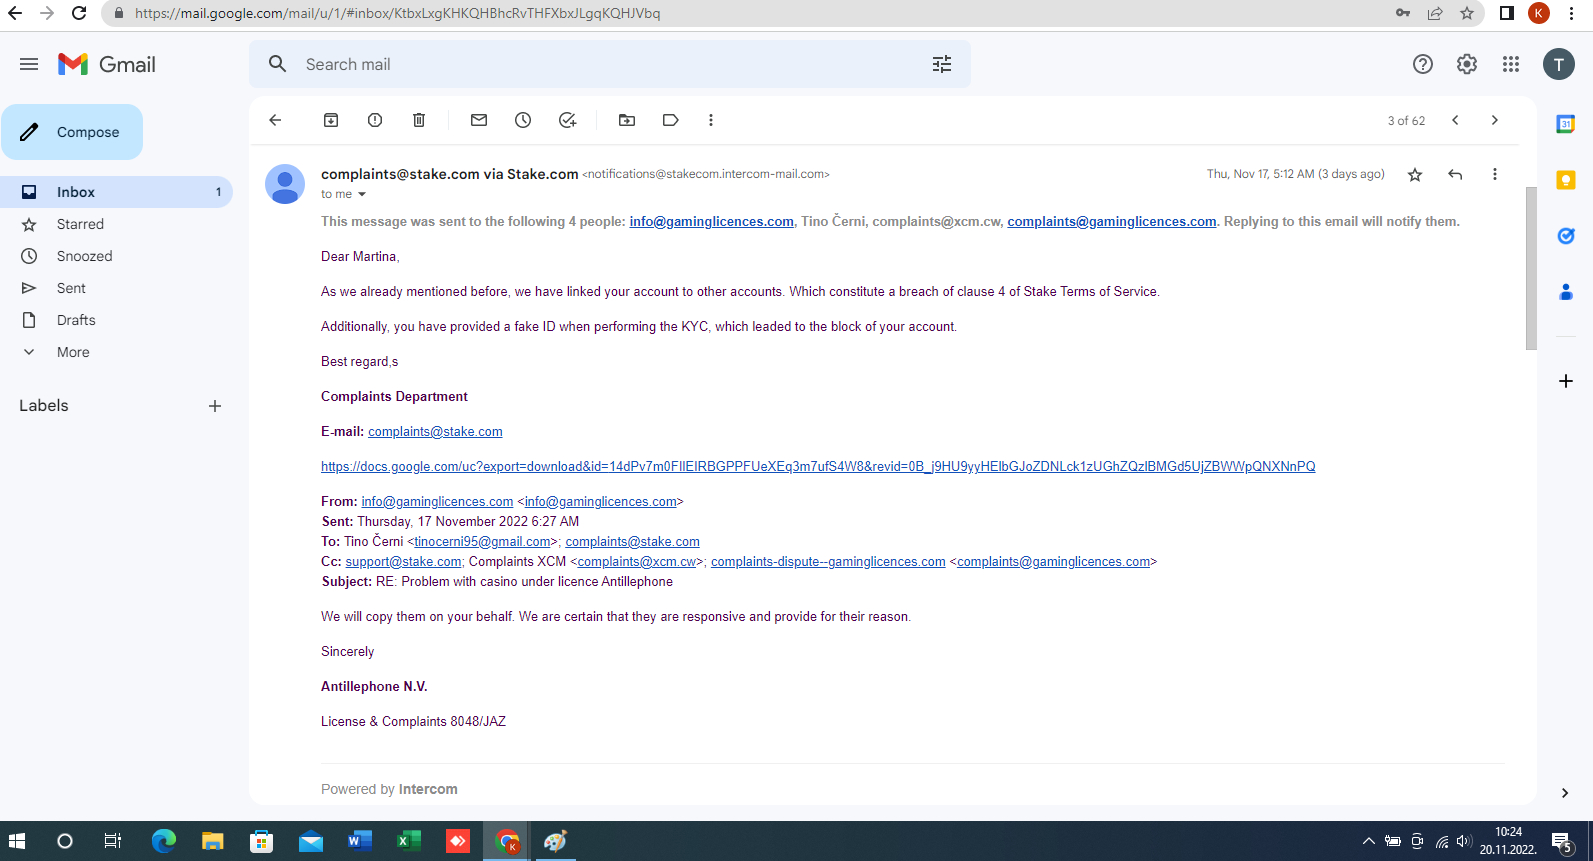Go to the Starred folder

80,224
